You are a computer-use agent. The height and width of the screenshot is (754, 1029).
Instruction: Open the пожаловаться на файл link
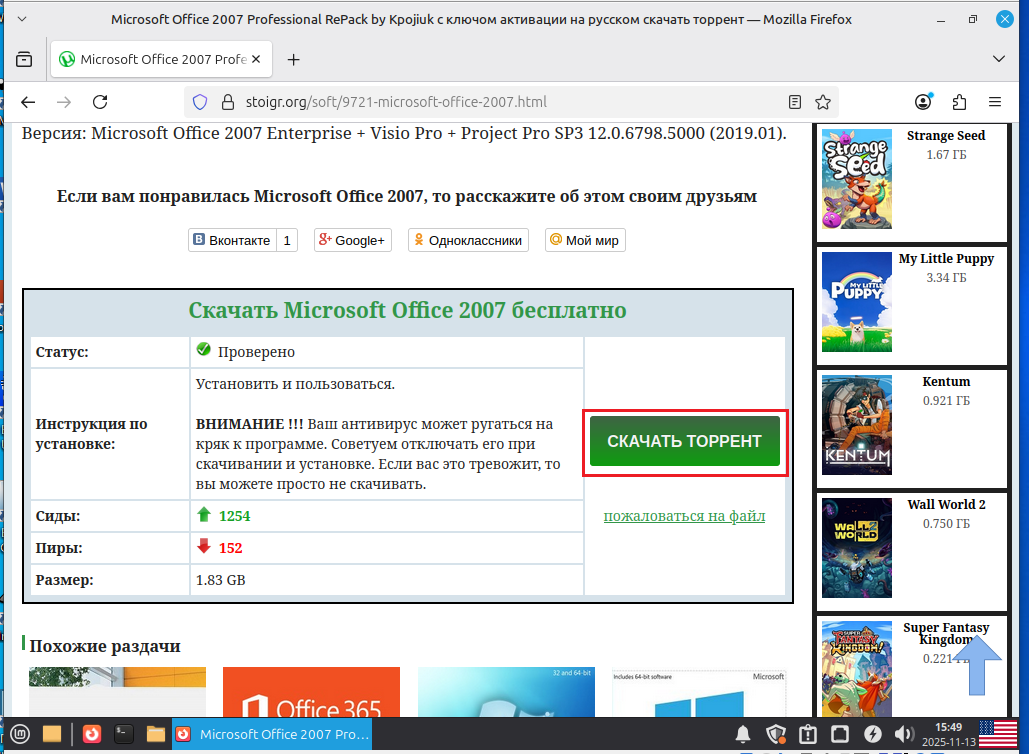pos(684,516)
